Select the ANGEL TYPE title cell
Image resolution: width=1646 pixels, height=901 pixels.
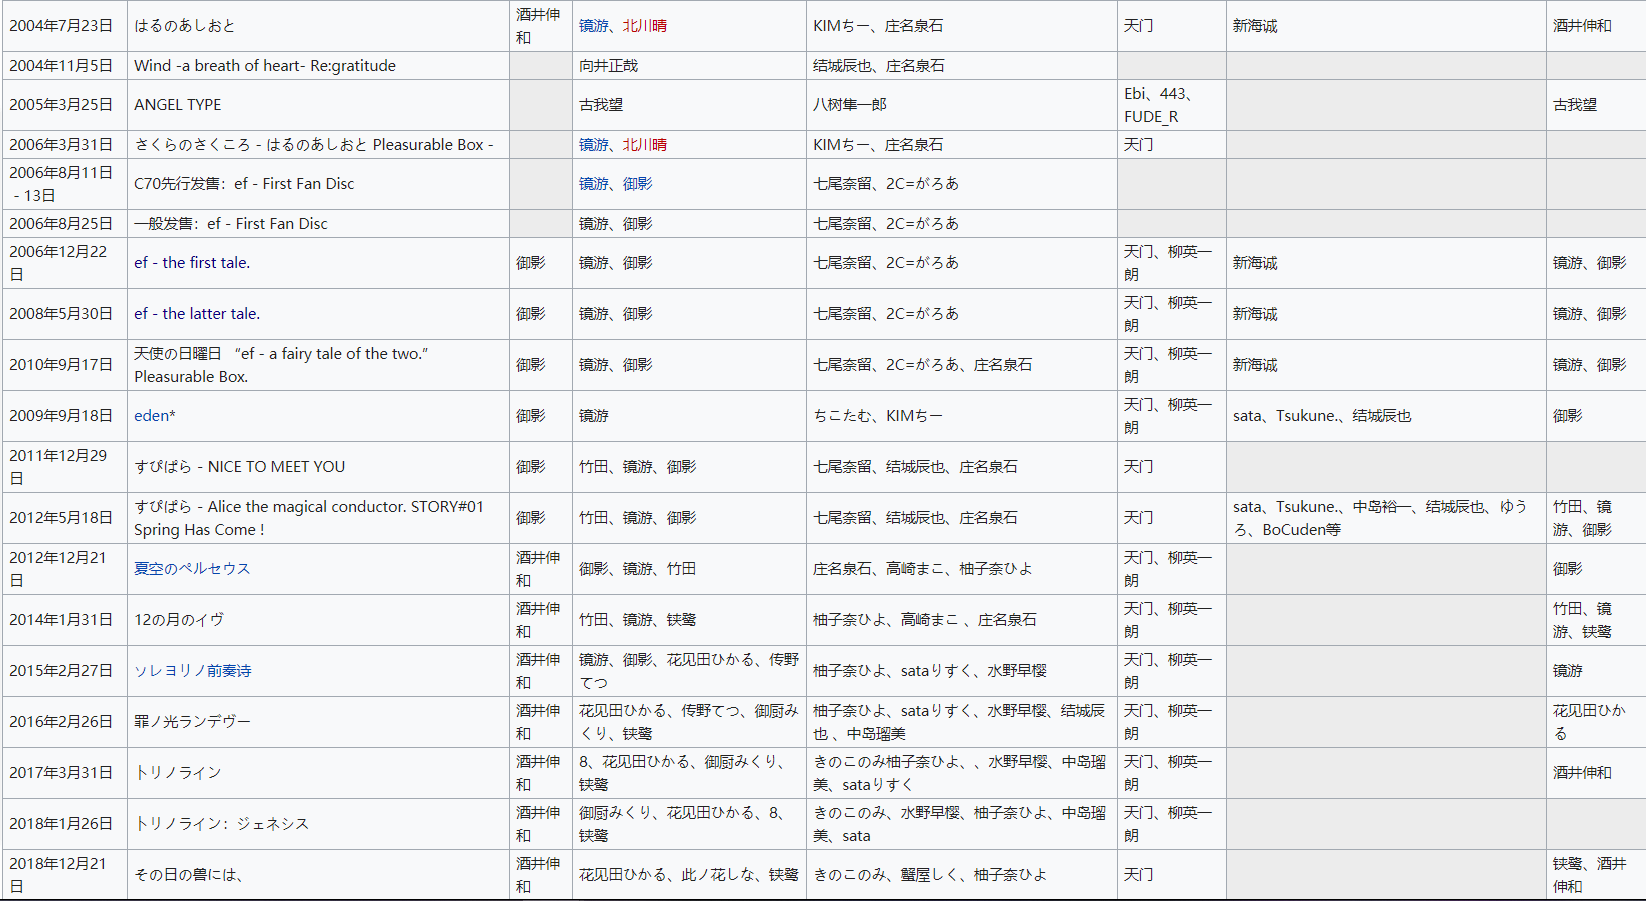tap(178, 105)
